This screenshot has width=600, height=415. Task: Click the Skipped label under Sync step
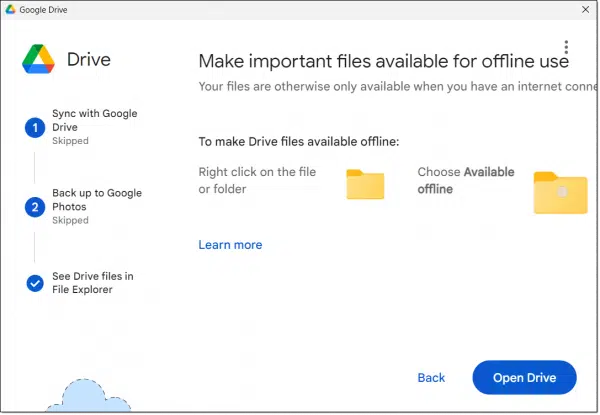(x=70, y=141)
